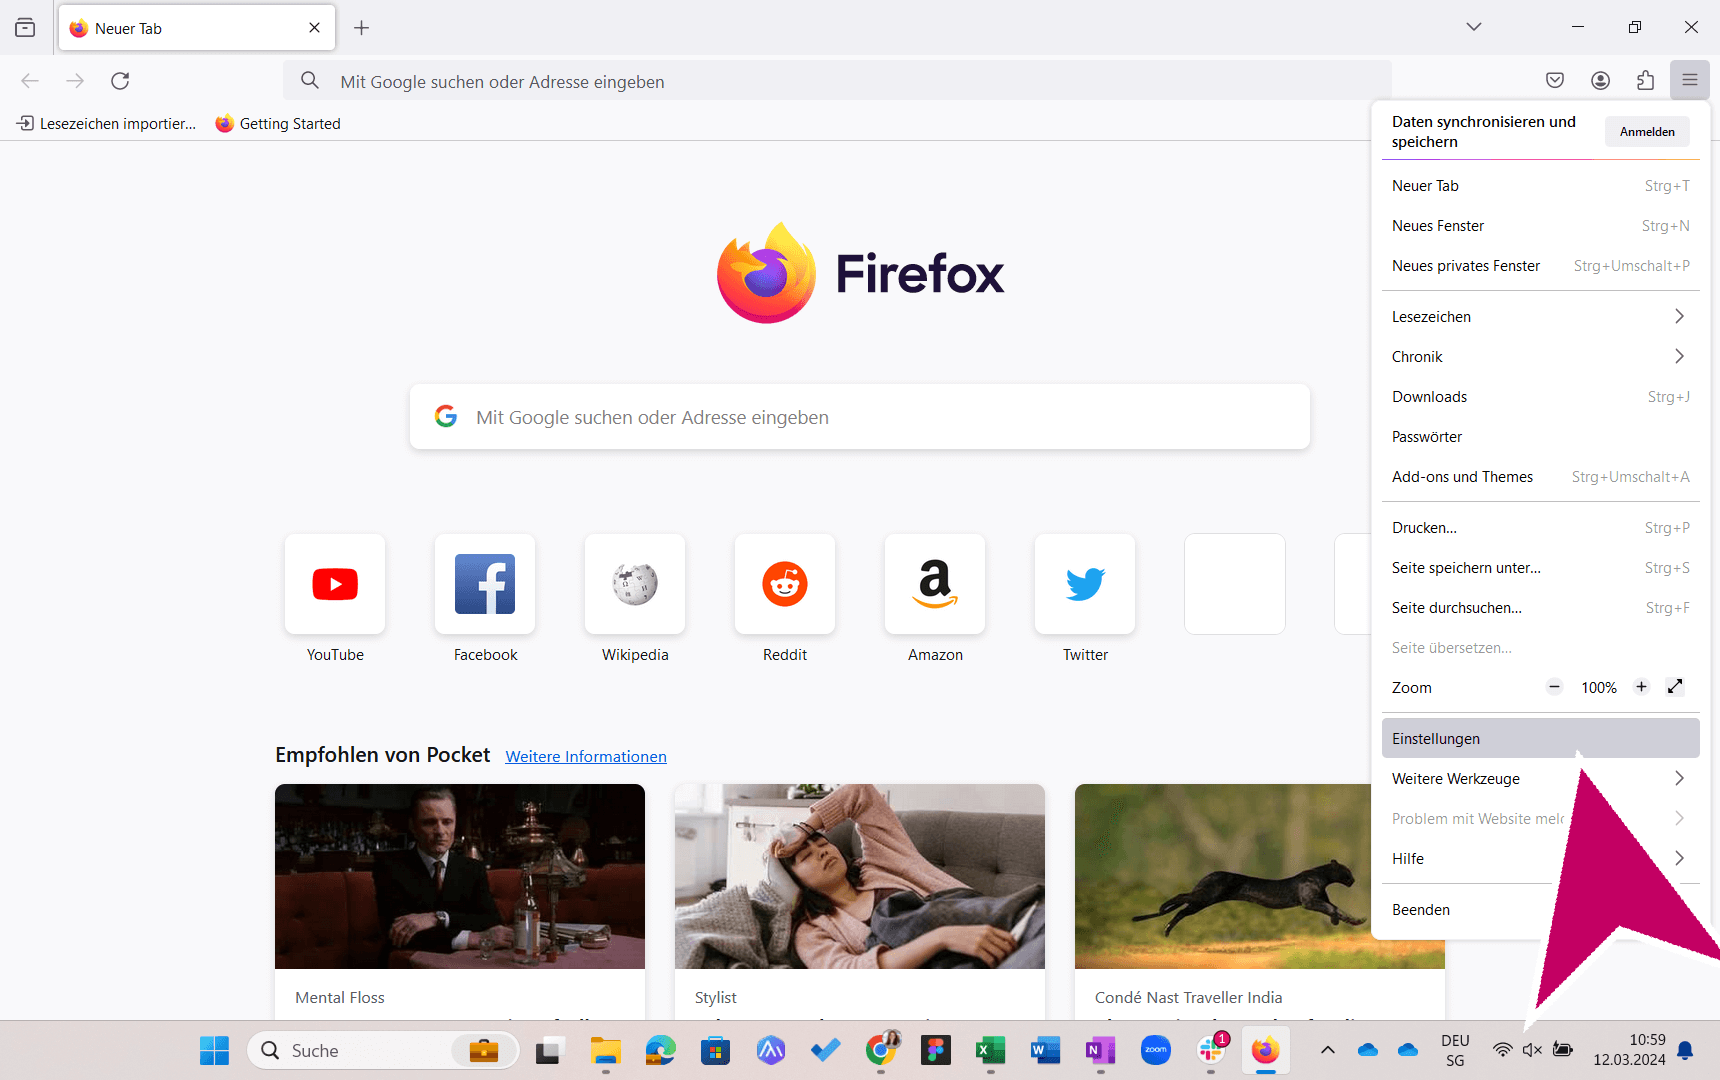
Task: Open the Firefox hamburger menu button
Action: [1689, 80]
